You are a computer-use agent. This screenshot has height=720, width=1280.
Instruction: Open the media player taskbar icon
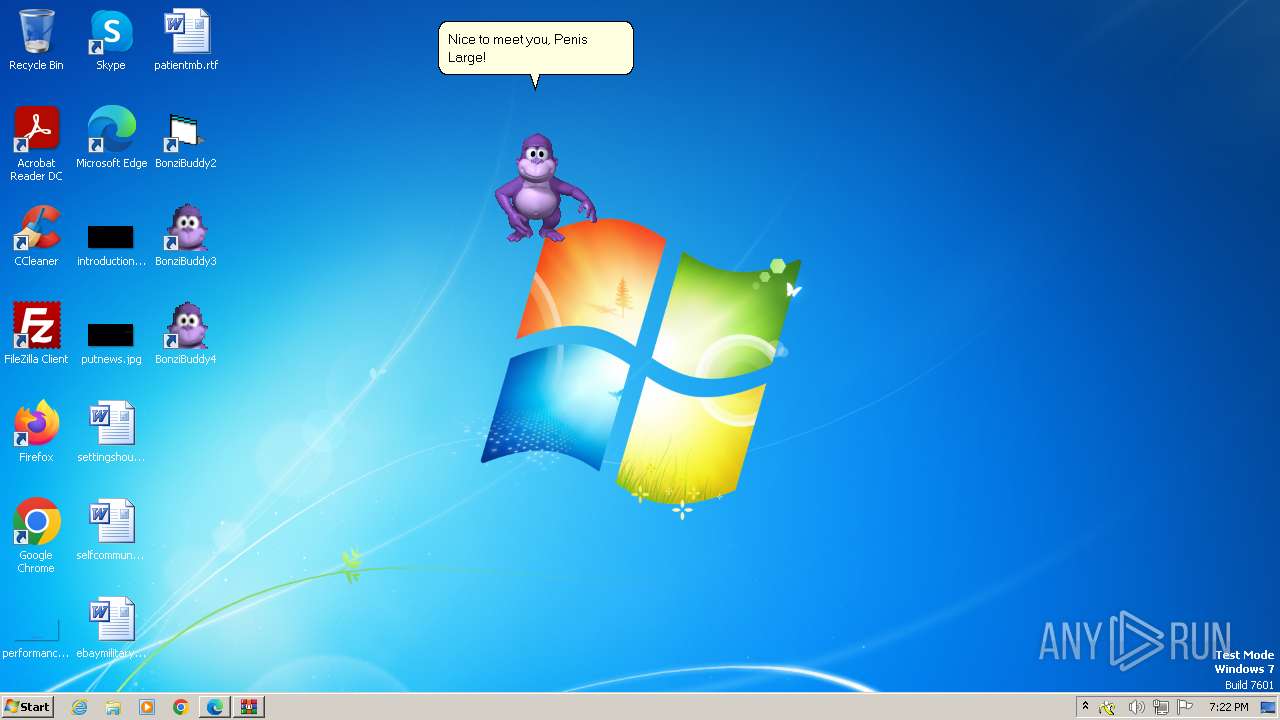click(147, 707)
